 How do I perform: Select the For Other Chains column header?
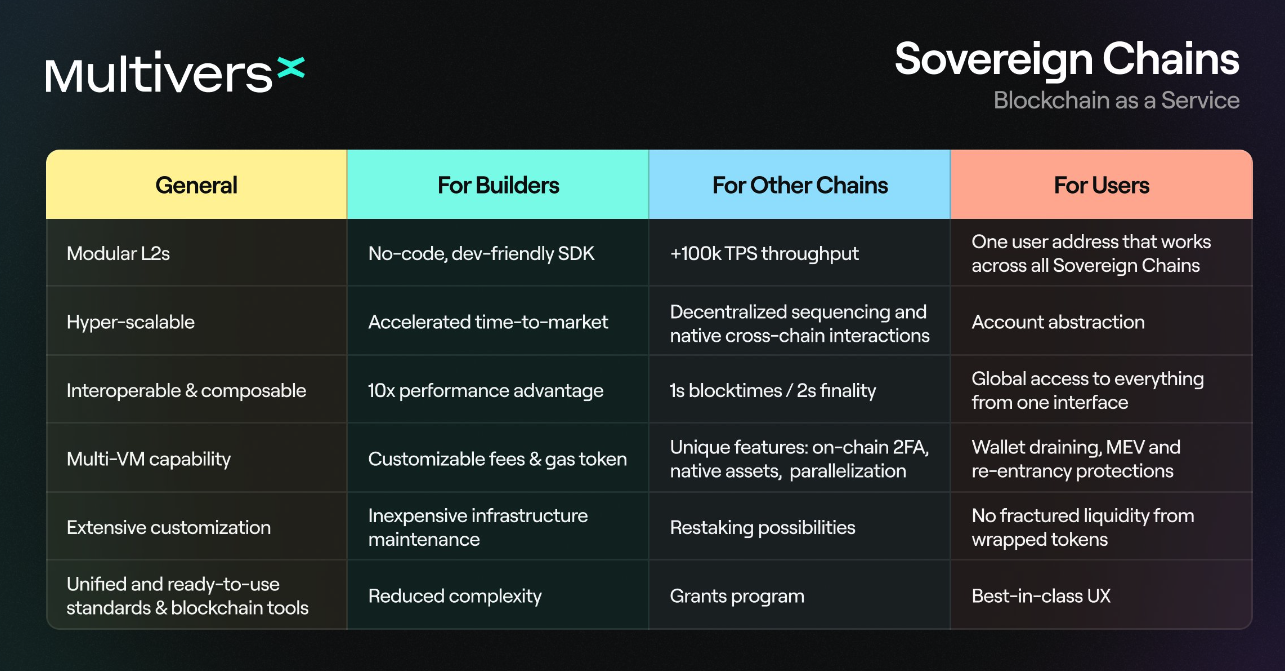tap(800, 185)
